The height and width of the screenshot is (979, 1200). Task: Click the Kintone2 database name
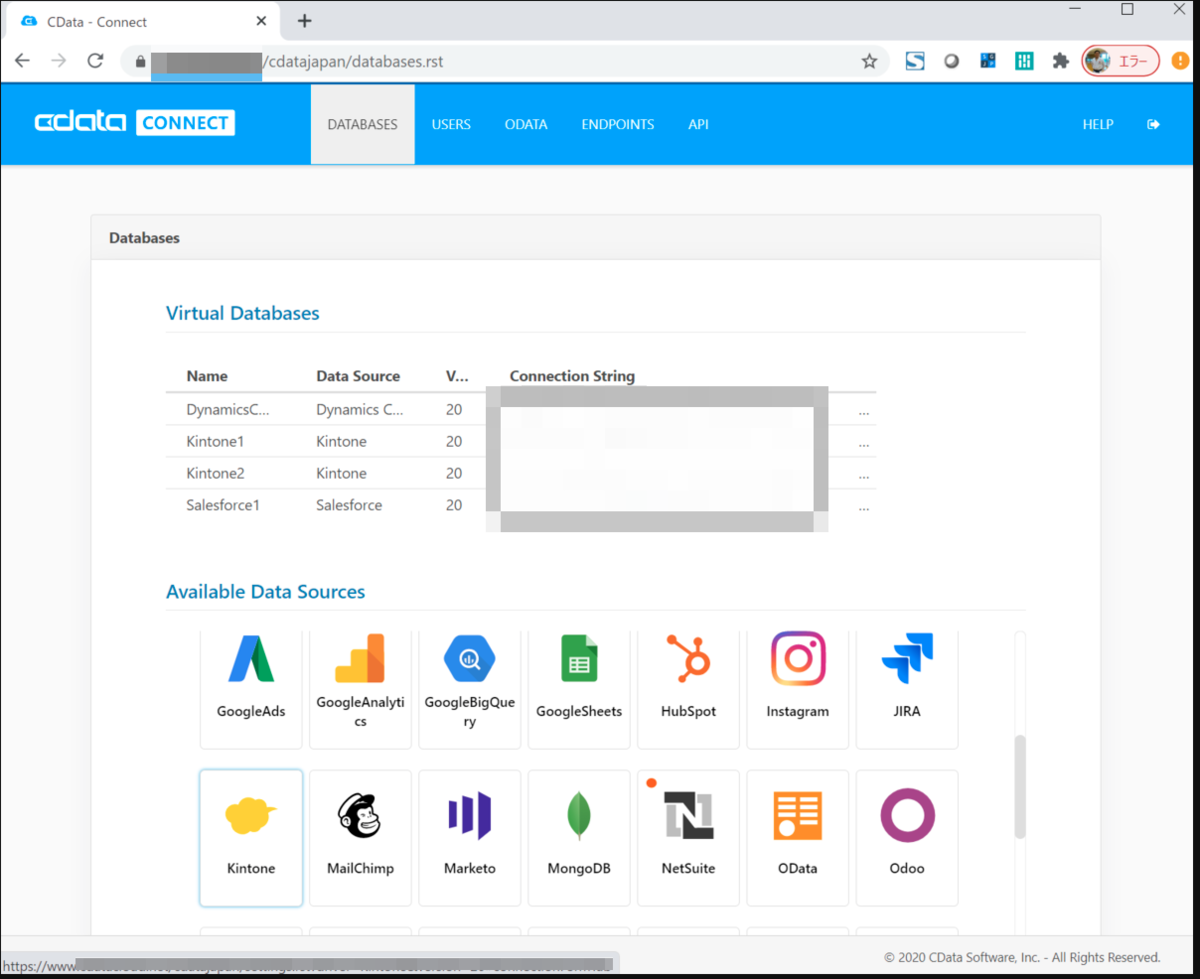click(x=215, y=473)
